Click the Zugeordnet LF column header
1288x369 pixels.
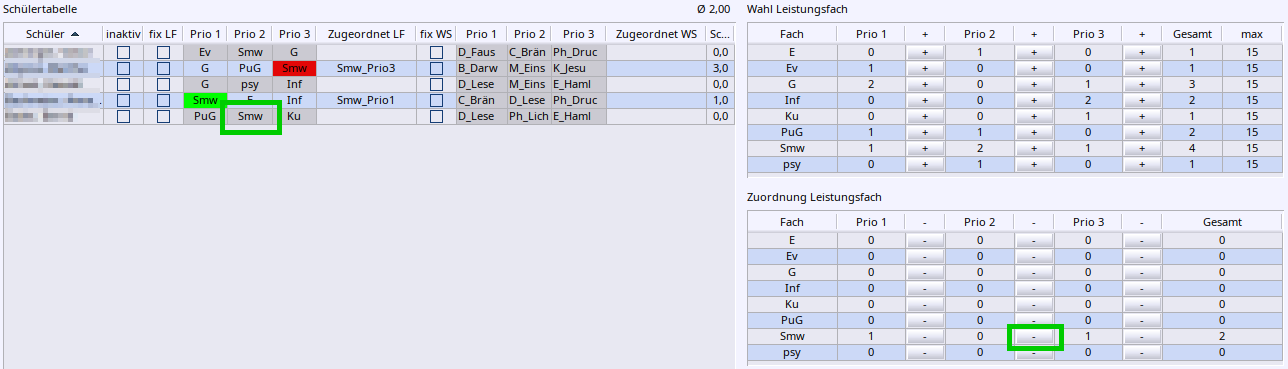pos(366,34)
